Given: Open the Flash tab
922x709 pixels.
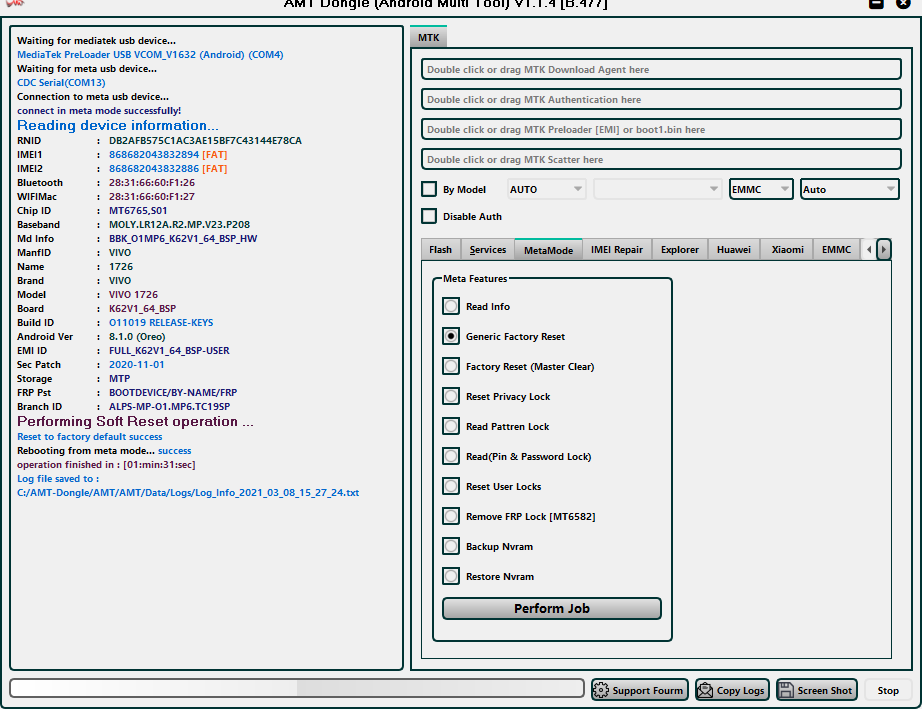Looking at the screenshot, I should (440, 250).
